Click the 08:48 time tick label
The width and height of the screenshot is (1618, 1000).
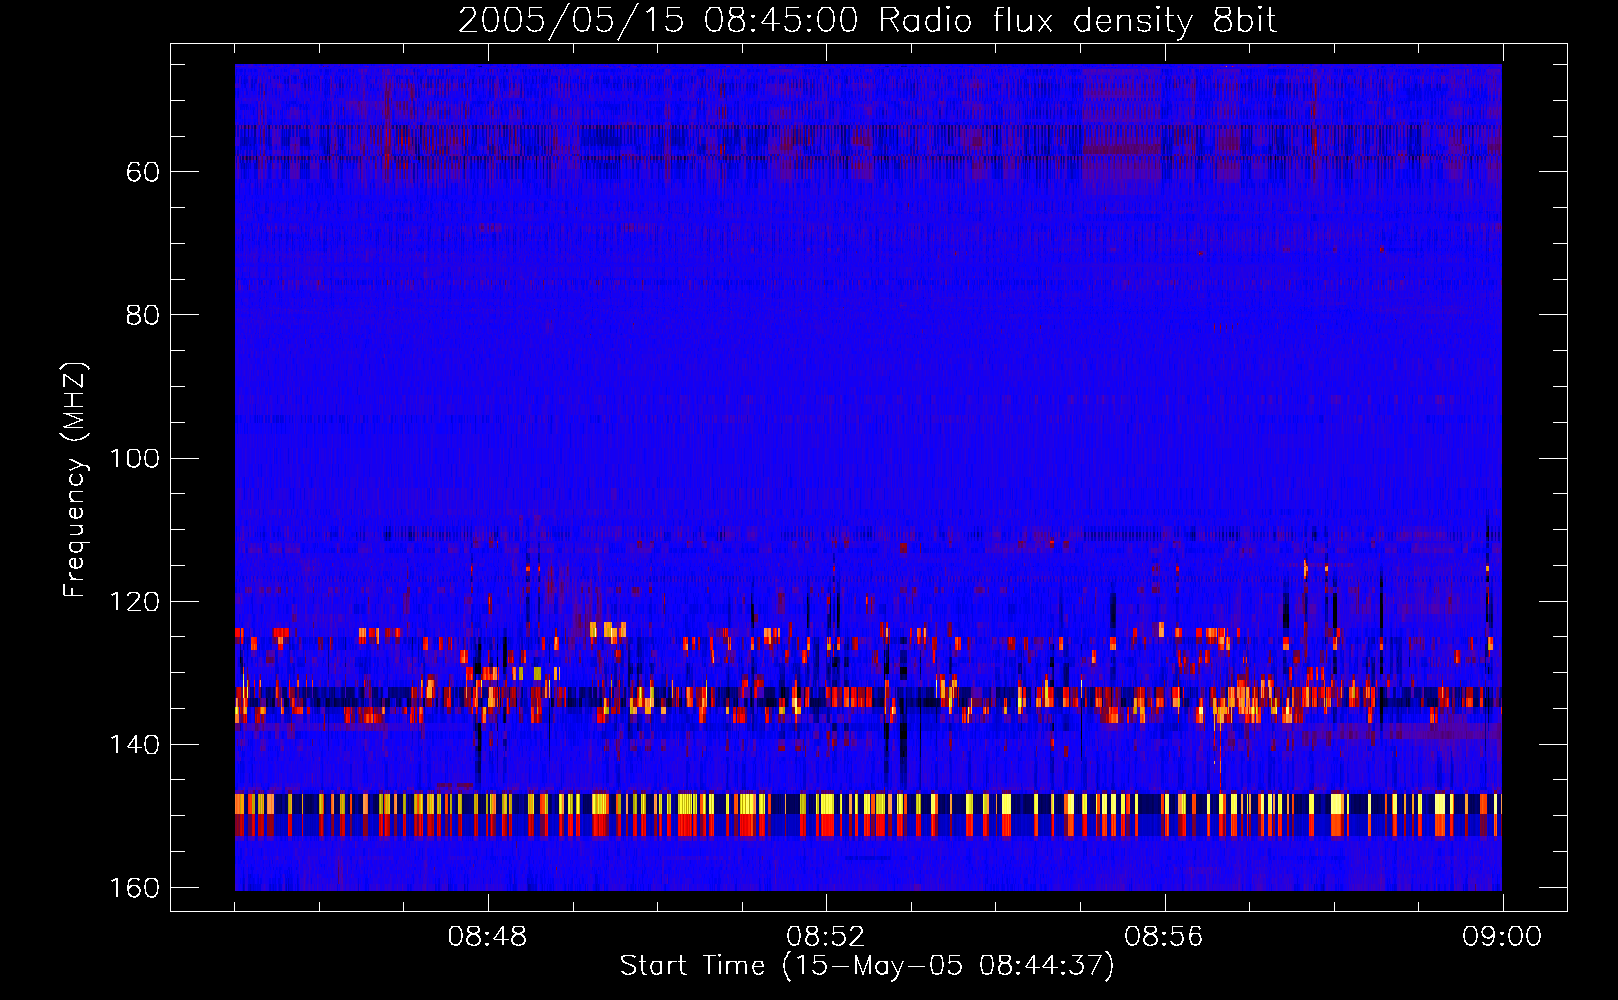(487, 937)
